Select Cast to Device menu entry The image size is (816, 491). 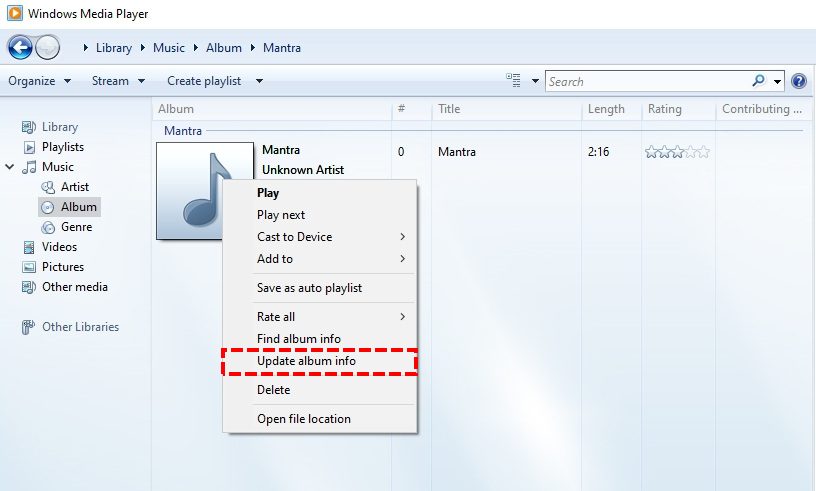(320, 237)
